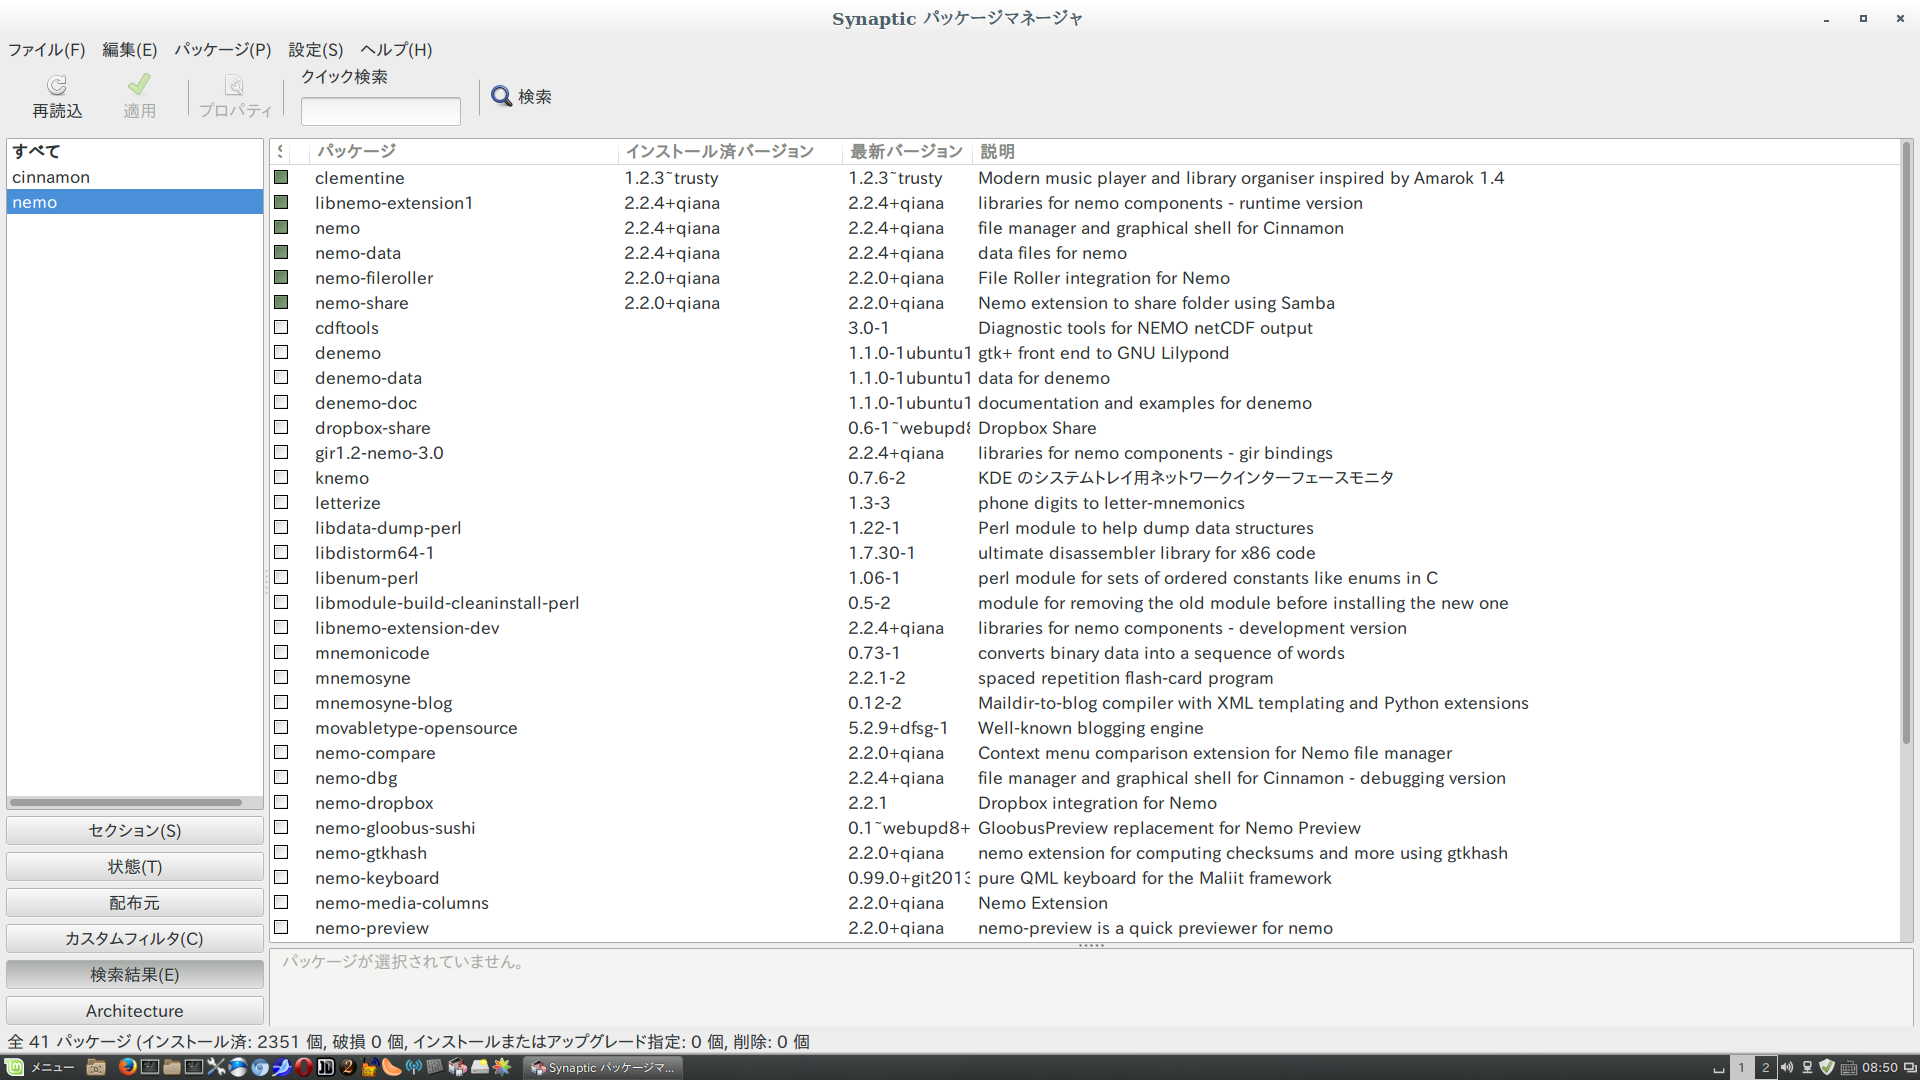Screen dimensions: 1920x1080
Task: Mark the nemo-compare package checkbox
Action: coord(281,752)
